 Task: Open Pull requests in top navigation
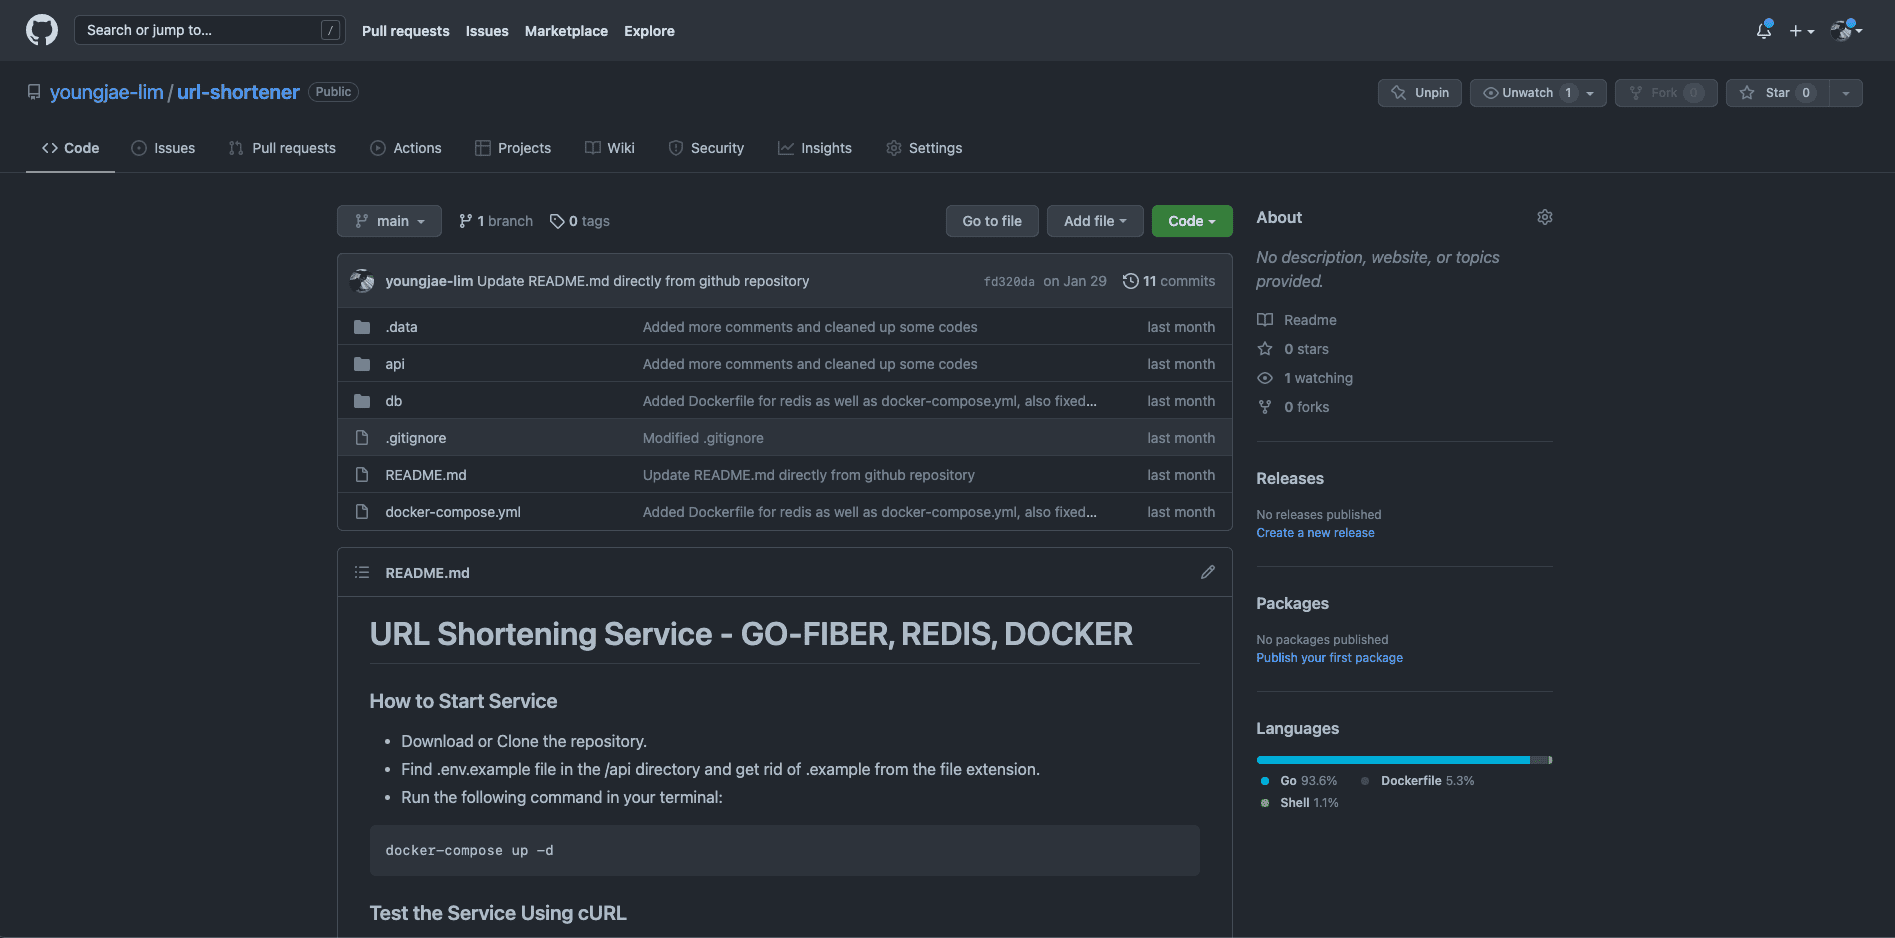(405, 31)
